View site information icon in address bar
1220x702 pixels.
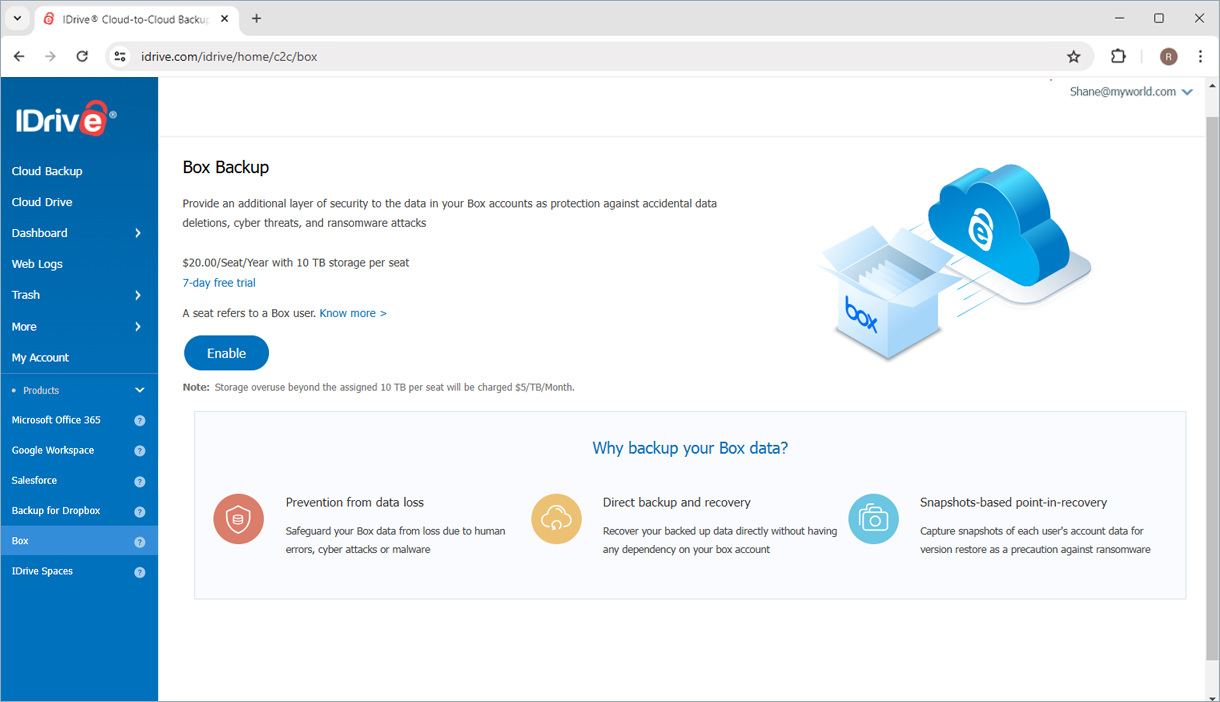coord(120,57)
